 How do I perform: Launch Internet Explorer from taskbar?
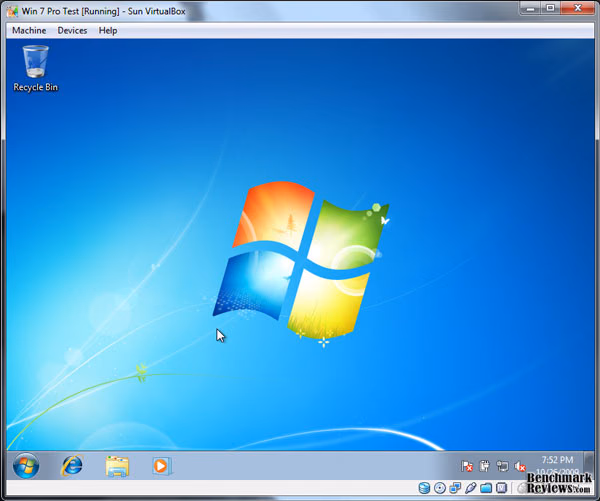coord(72,465)
